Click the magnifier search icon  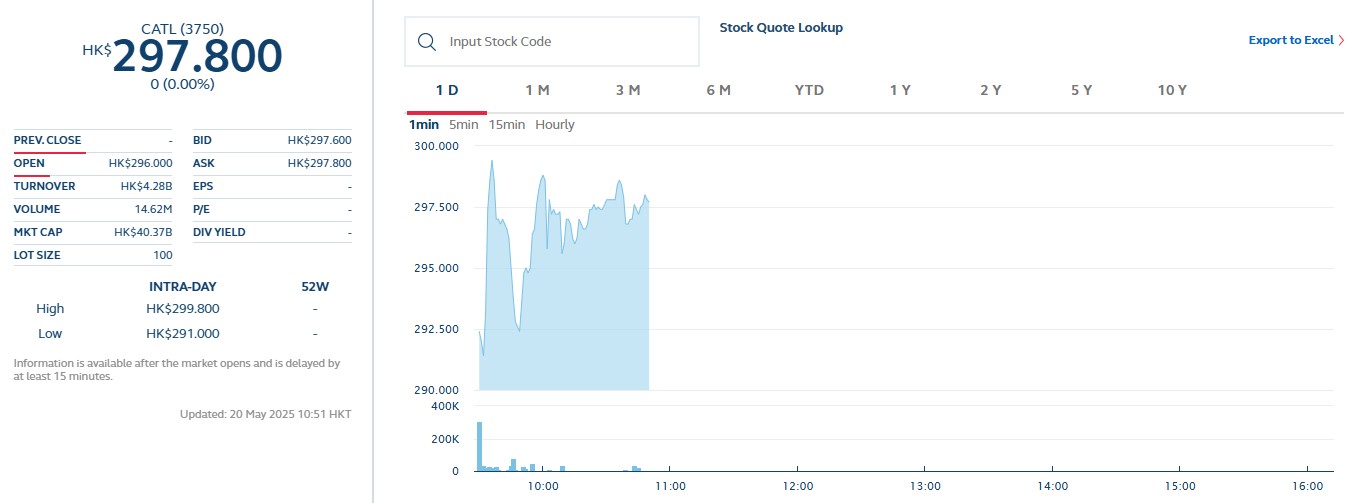coord(427,42)
